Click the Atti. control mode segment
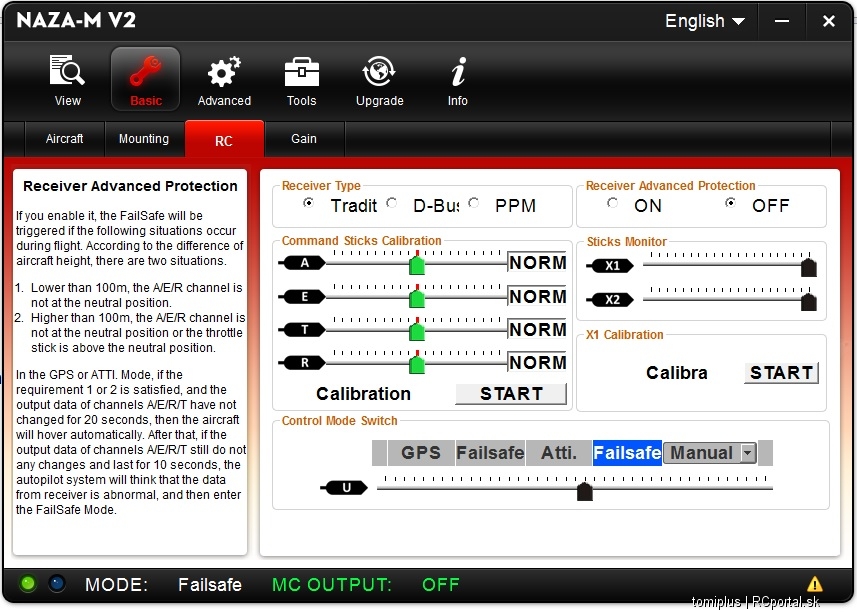 [x=559, y=453]
